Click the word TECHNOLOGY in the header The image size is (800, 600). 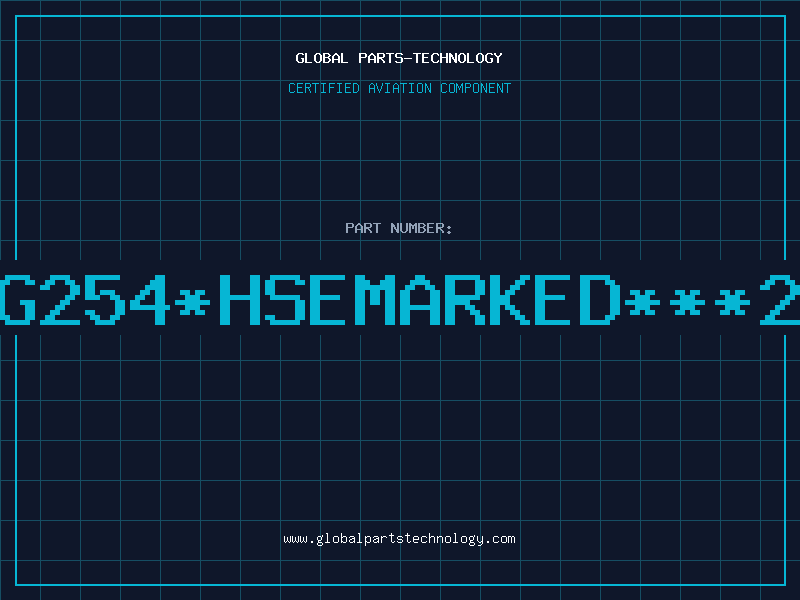458,58
